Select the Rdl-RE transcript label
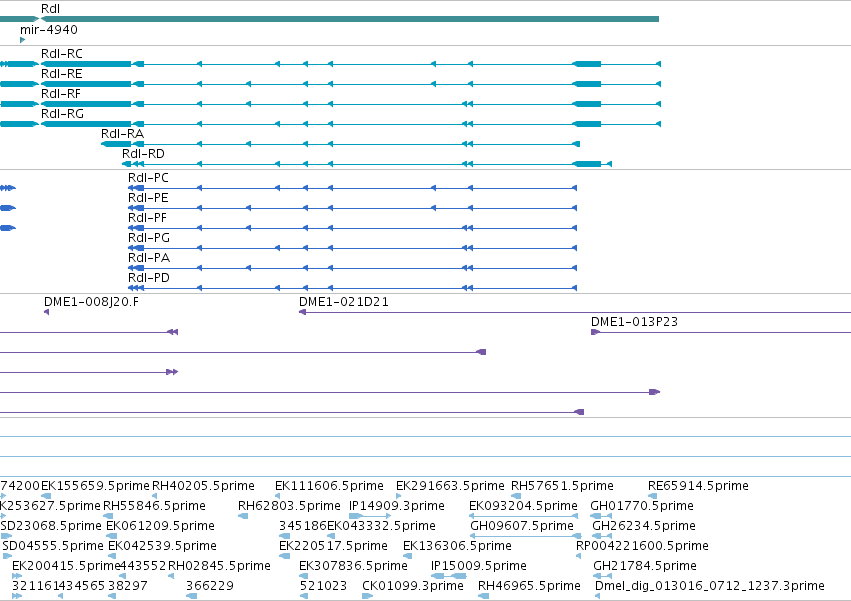851x601 pixels. pyautogui.click(x=62, y=73)
